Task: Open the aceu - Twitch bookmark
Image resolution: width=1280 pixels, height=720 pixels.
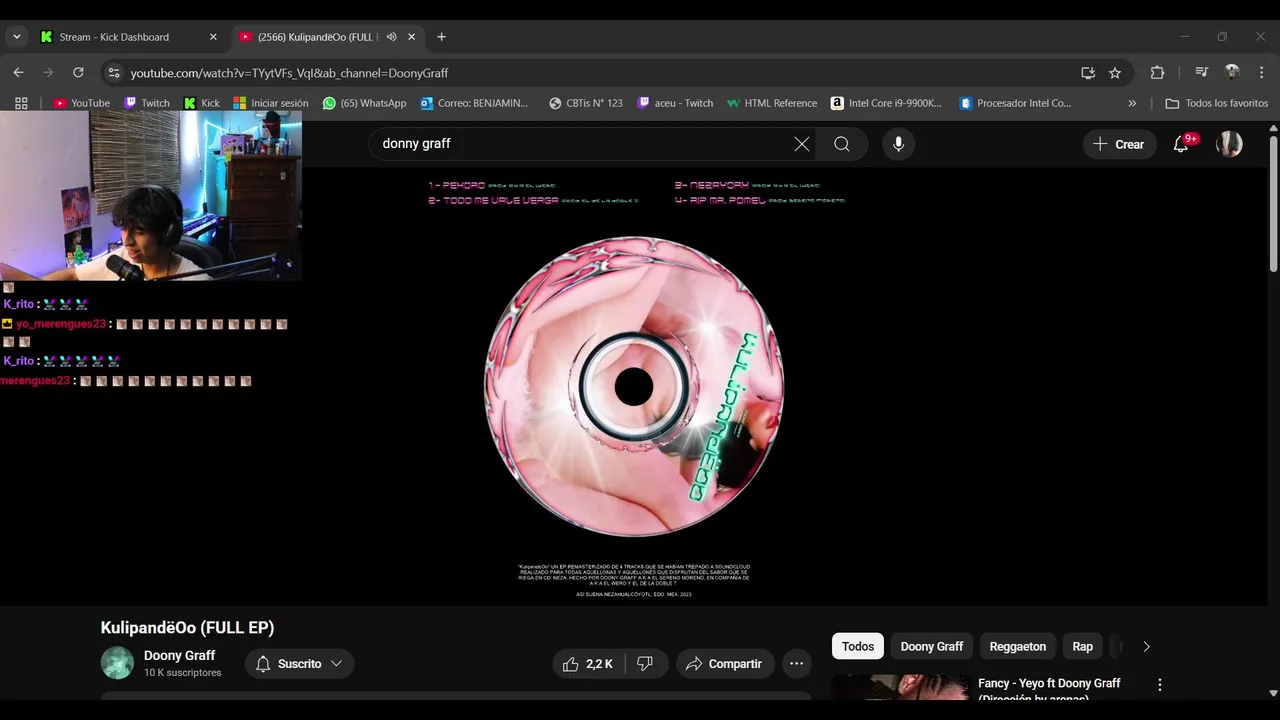Action: coord(676,103)
